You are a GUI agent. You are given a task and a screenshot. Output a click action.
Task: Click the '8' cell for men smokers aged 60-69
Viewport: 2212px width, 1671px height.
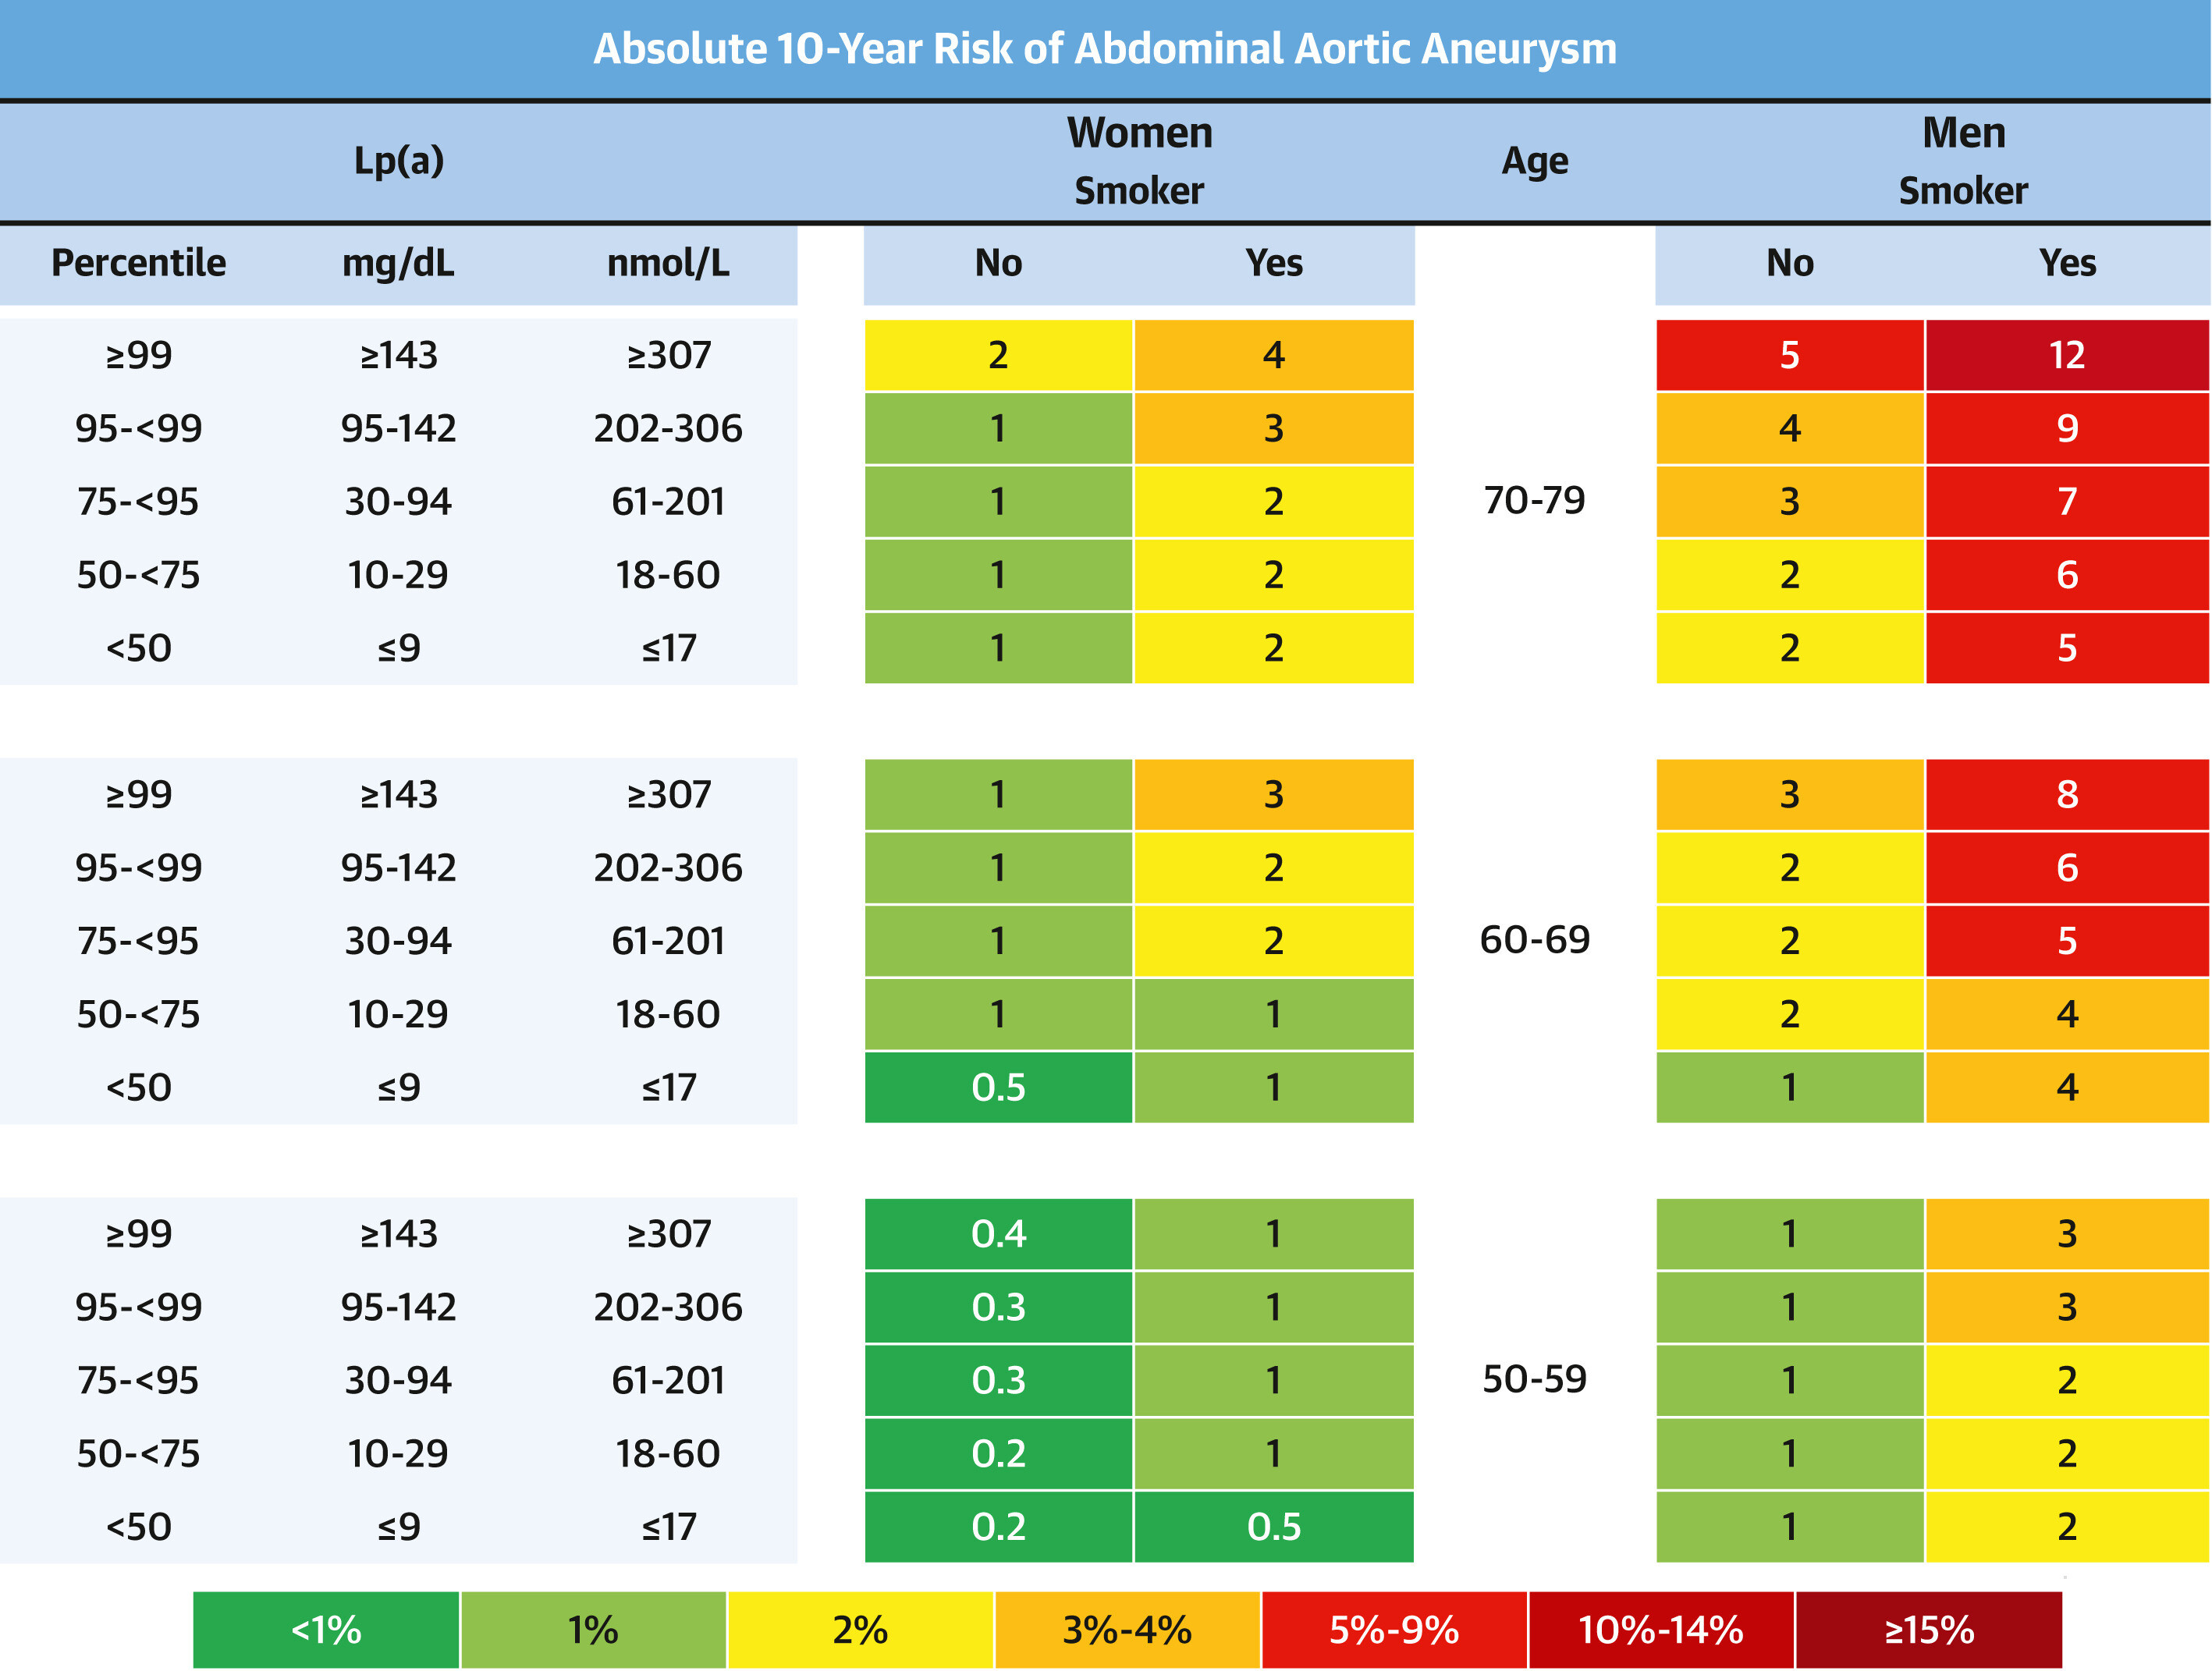point(2067,794)
